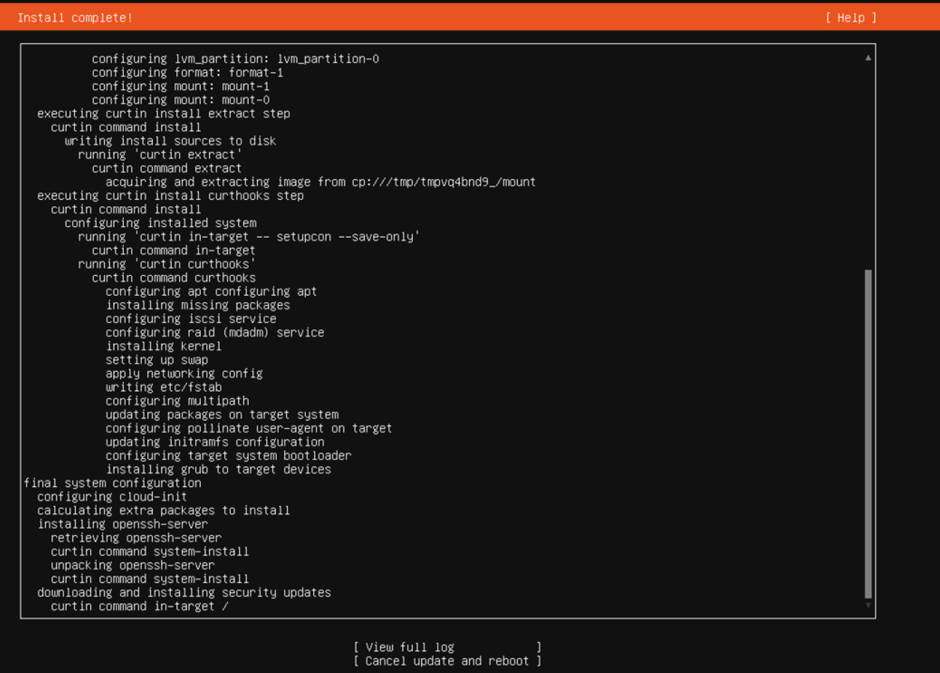Image resolution: width=940 pixels, height=673 pixels.
Task: Click the scrollbar down arrow
Action: tap(868, 605)
